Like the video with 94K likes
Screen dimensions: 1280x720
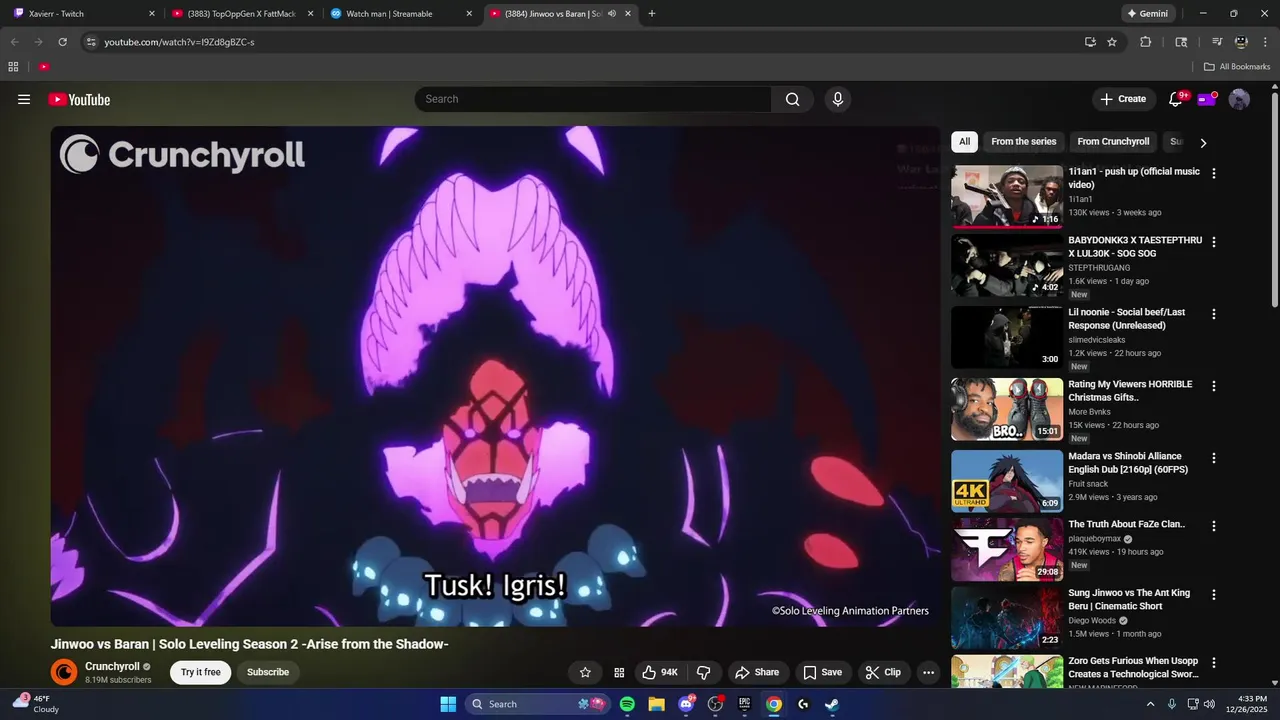tap(659, 672)
